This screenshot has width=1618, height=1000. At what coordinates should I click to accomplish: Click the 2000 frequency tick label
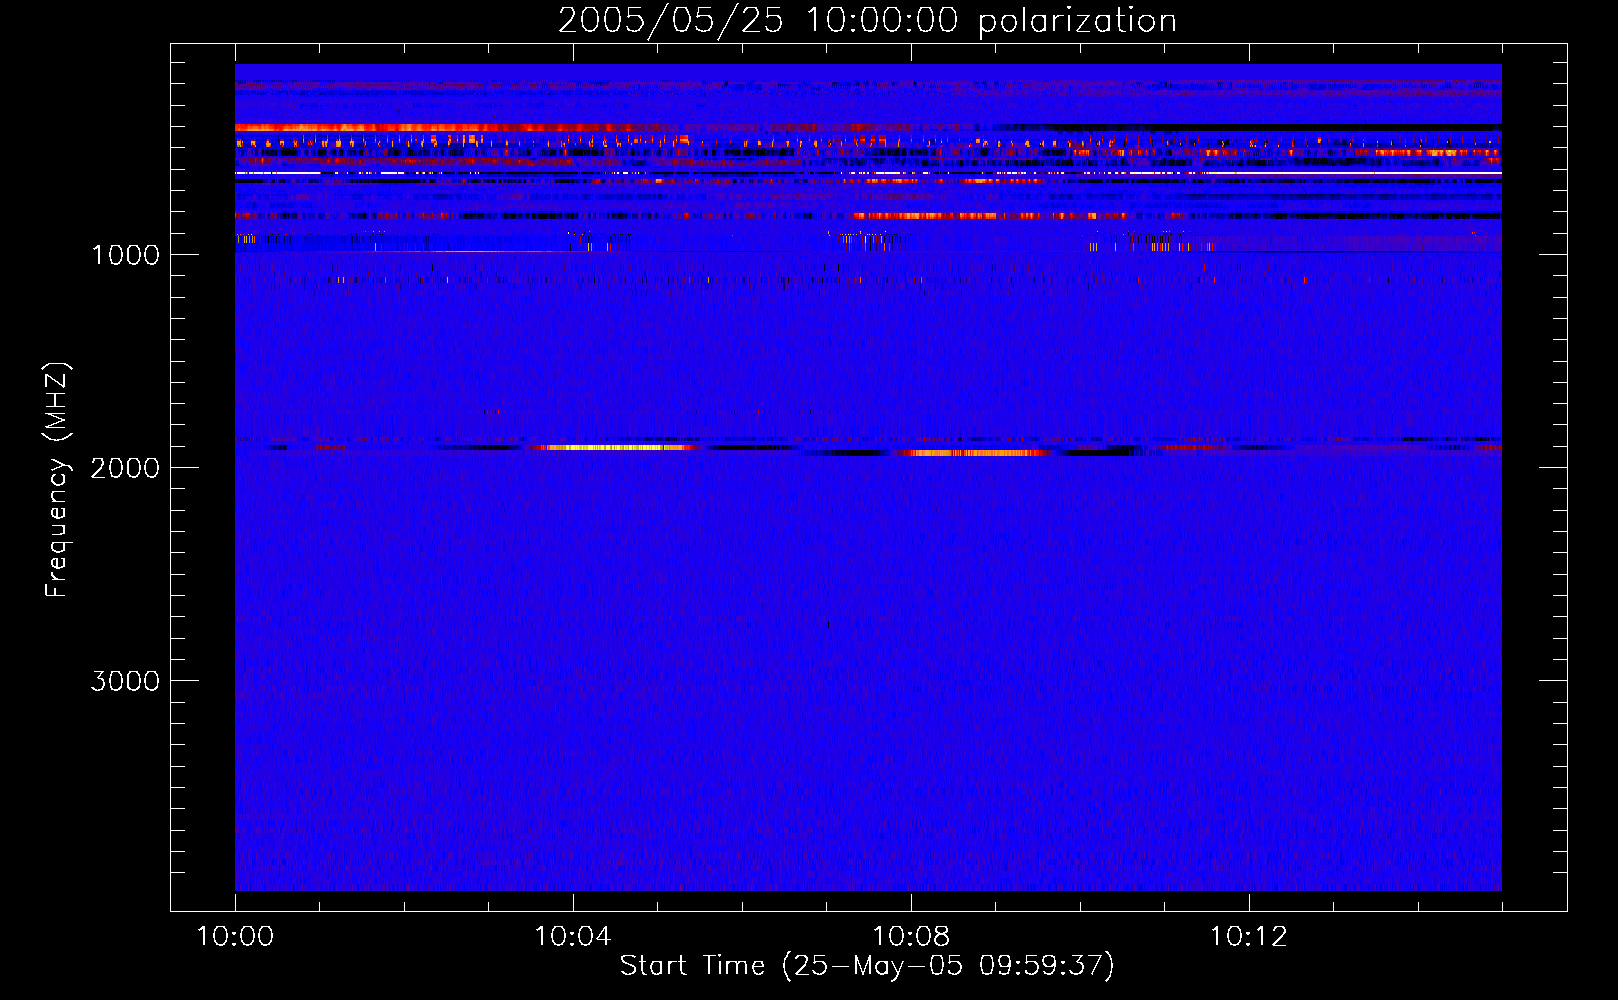pos(125,468)
